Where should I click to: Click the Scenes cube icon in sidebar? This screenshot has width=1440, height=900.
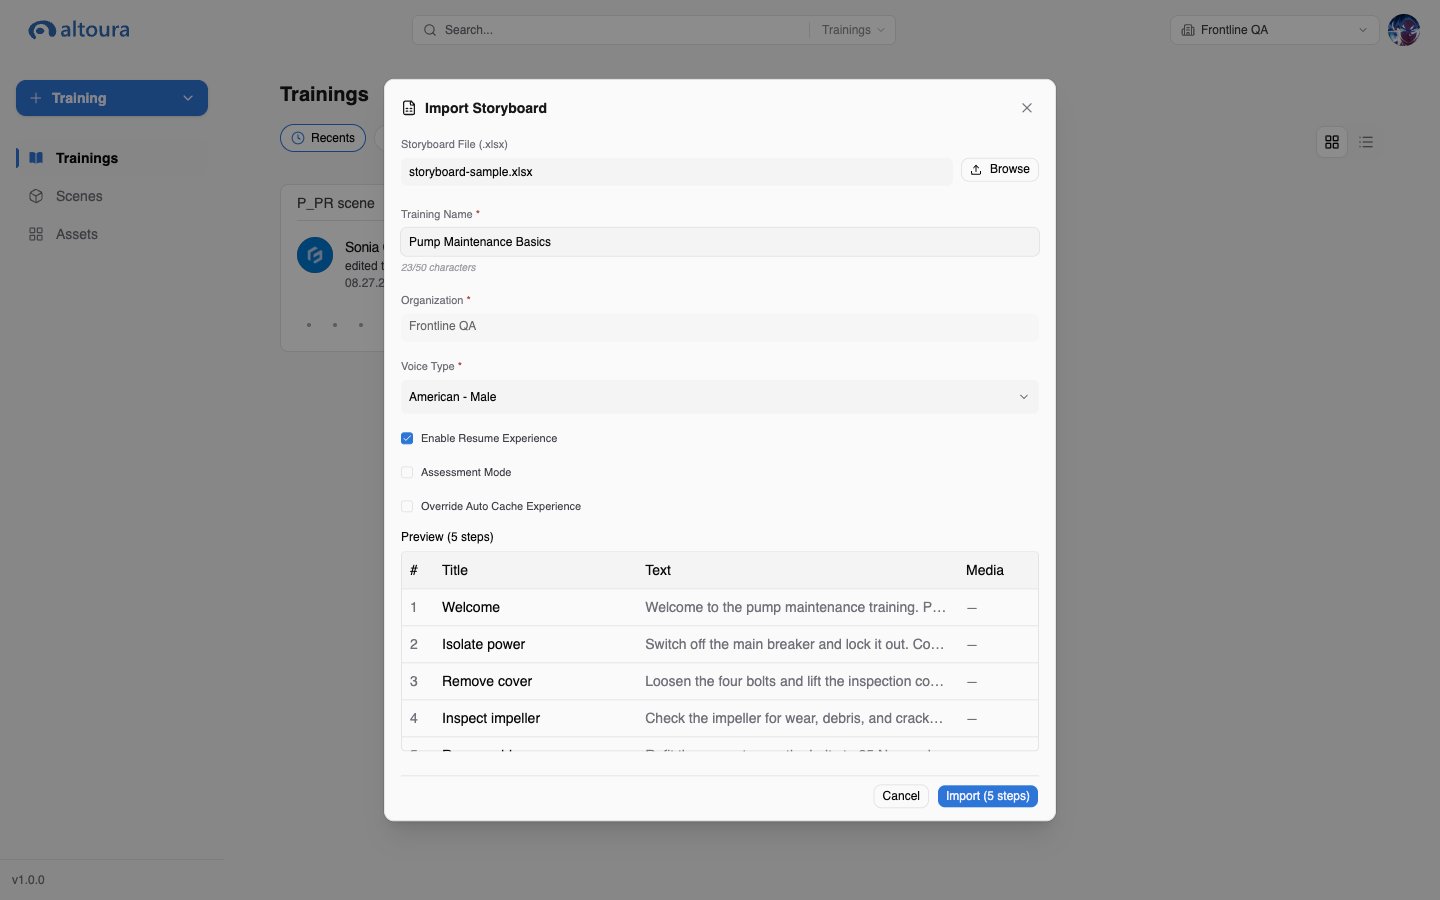click(36, 196)
